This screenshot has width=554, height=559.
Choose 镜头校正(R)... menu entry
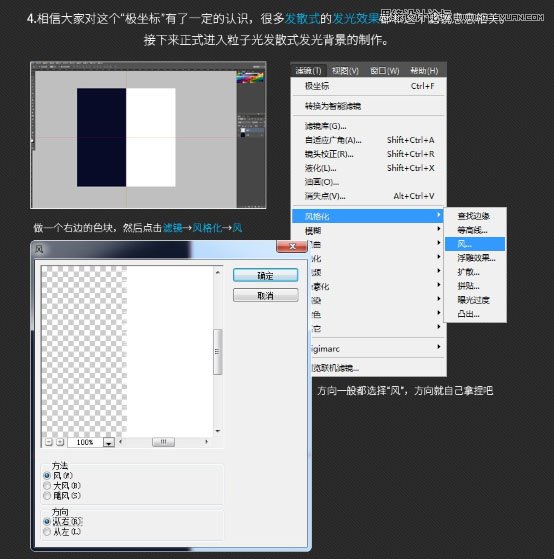coord(369,154)
